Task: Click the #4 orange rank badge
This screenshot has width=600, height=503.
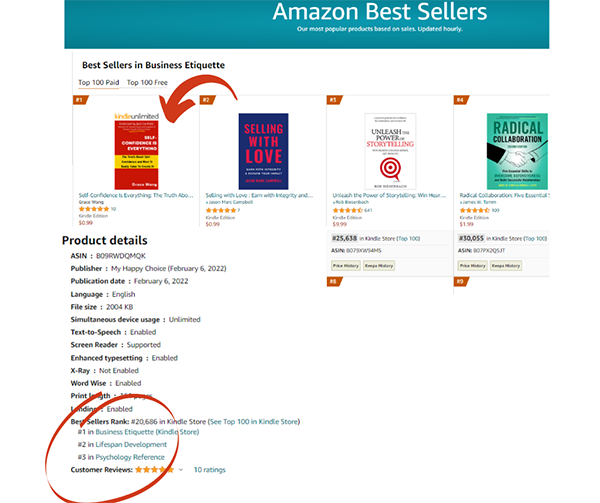Action: point(460,100)
